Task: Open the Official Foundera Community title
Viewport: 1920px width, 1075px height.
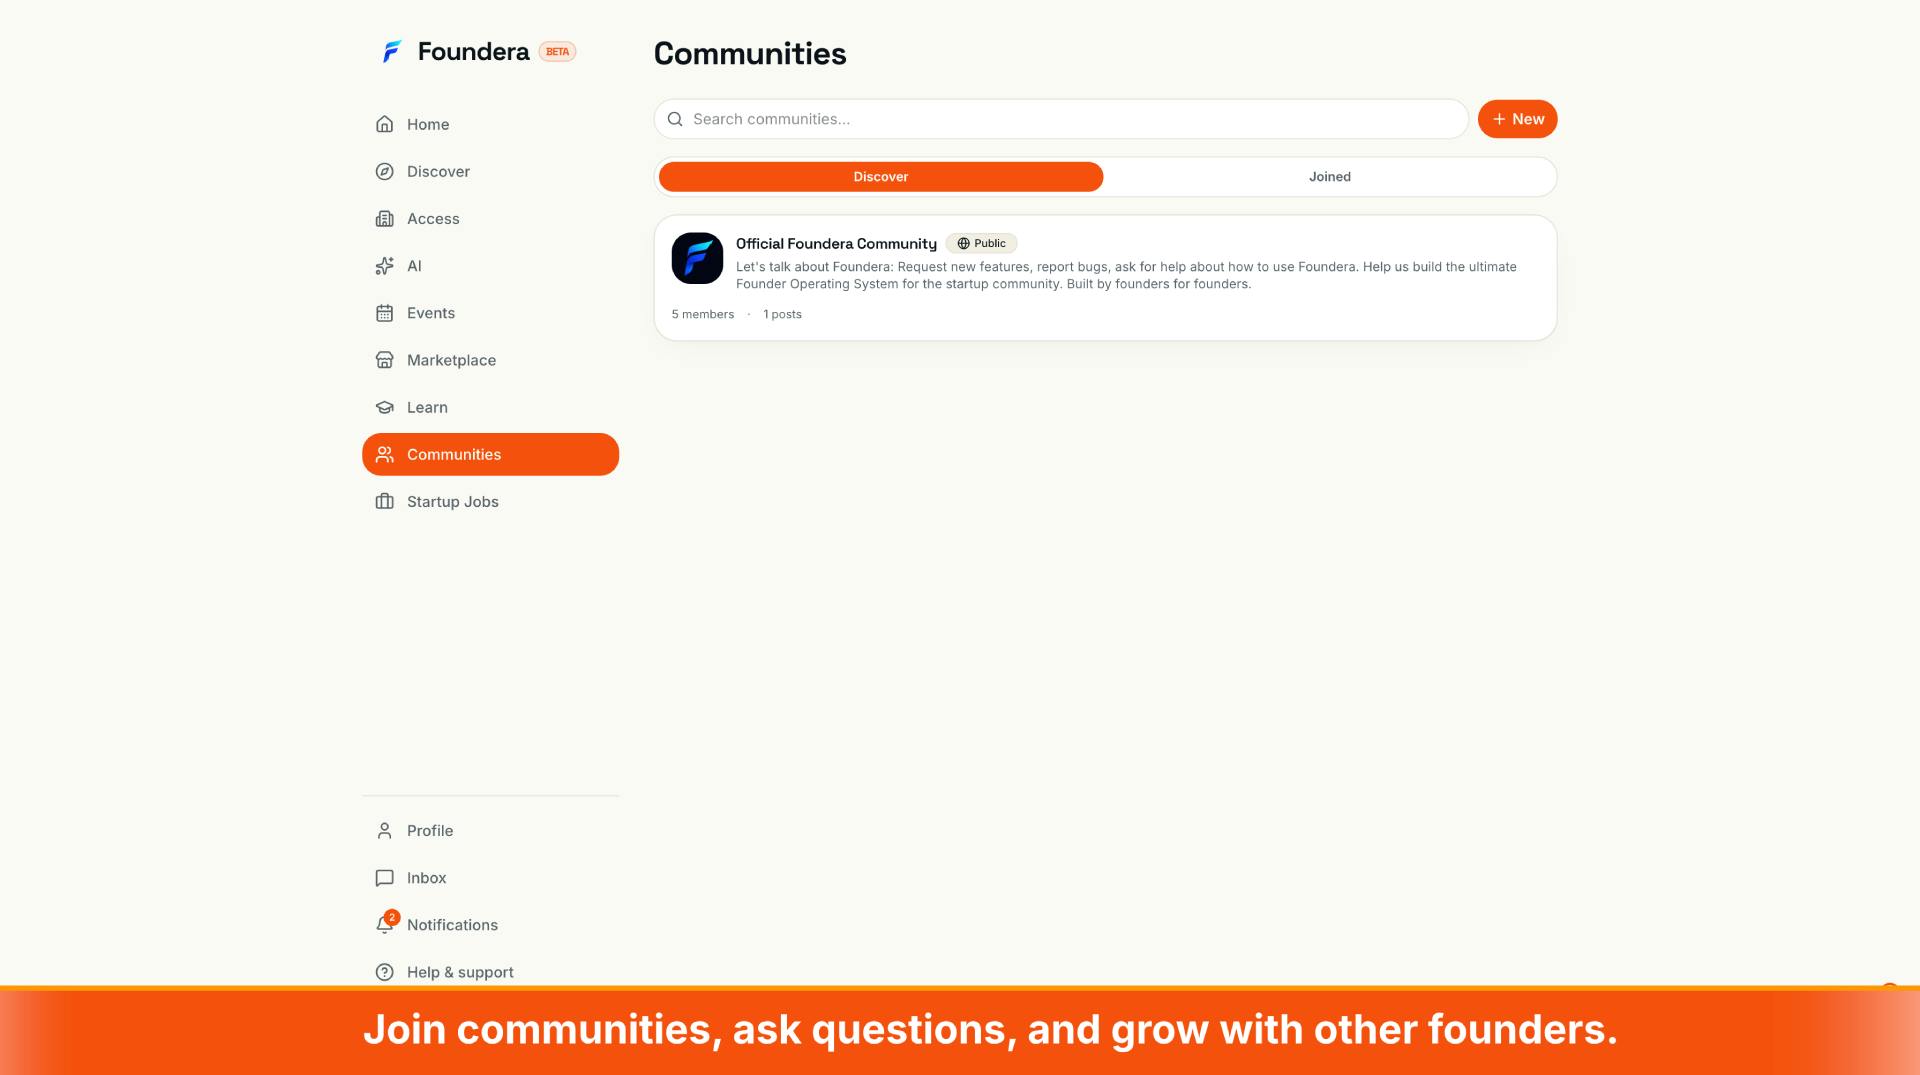Action: coord(836,243)
